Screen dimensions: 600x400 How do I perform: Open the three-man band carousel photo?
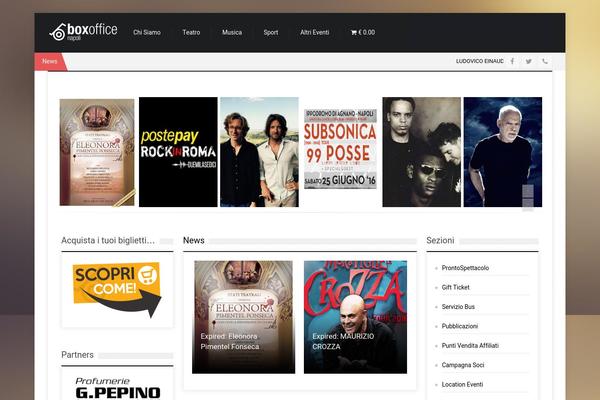(x=422, y=152)
